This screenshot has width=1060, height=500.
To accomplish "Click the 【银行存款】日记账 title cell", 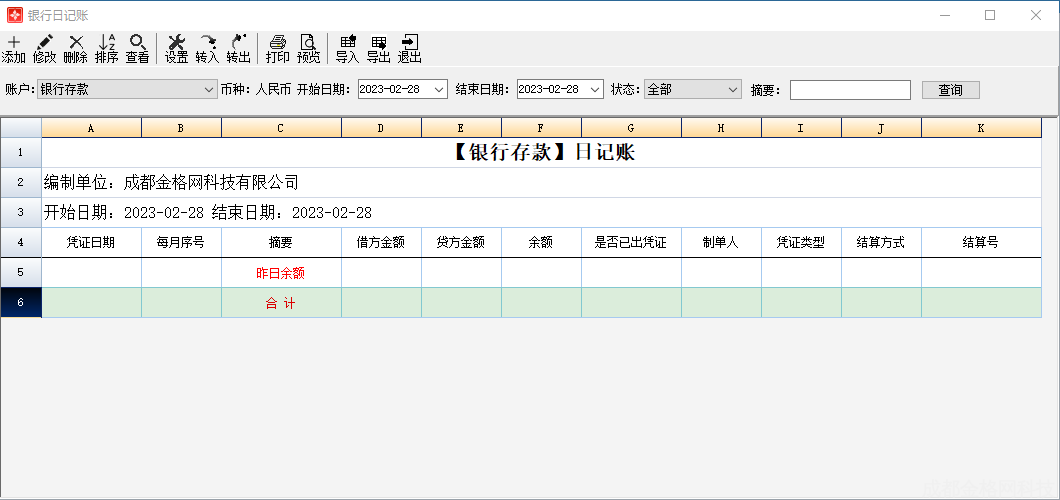I will click(541, 153).
